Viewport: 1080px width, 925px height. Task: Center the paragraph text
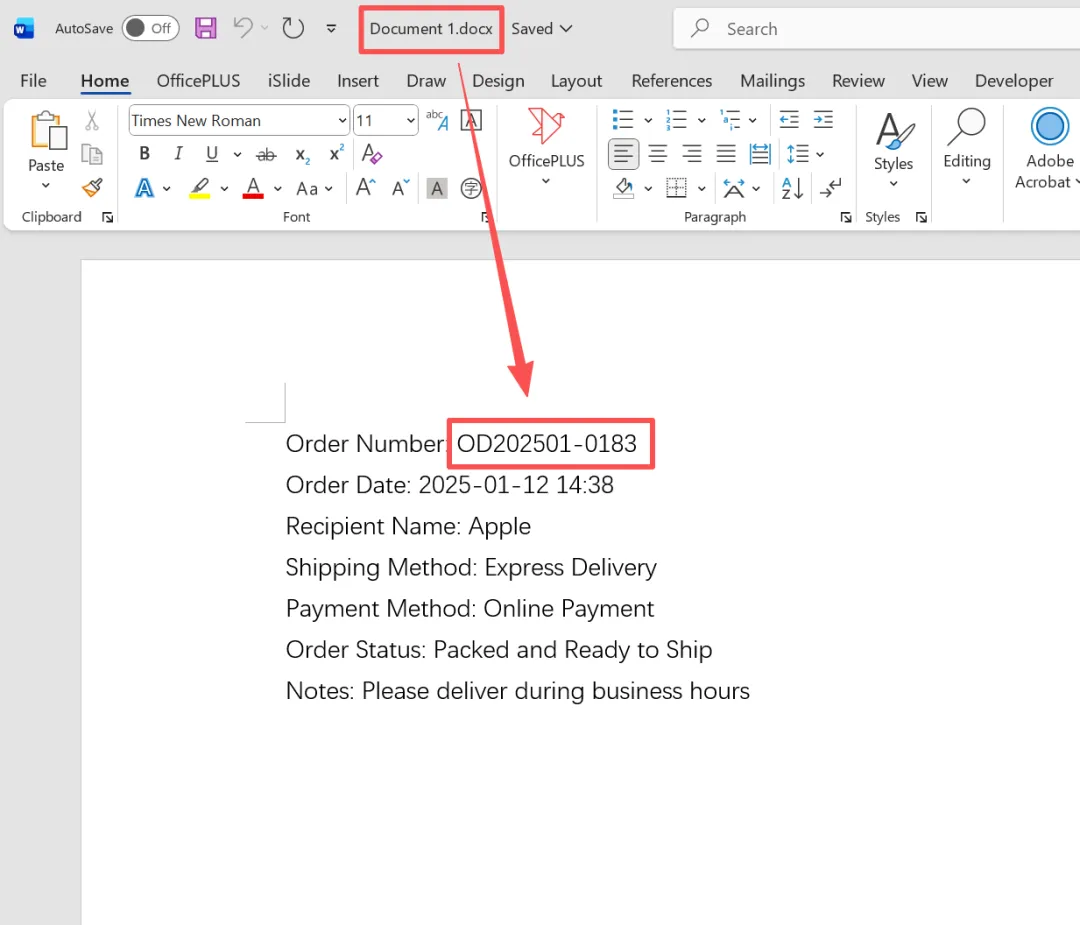(x=658, y=154)
